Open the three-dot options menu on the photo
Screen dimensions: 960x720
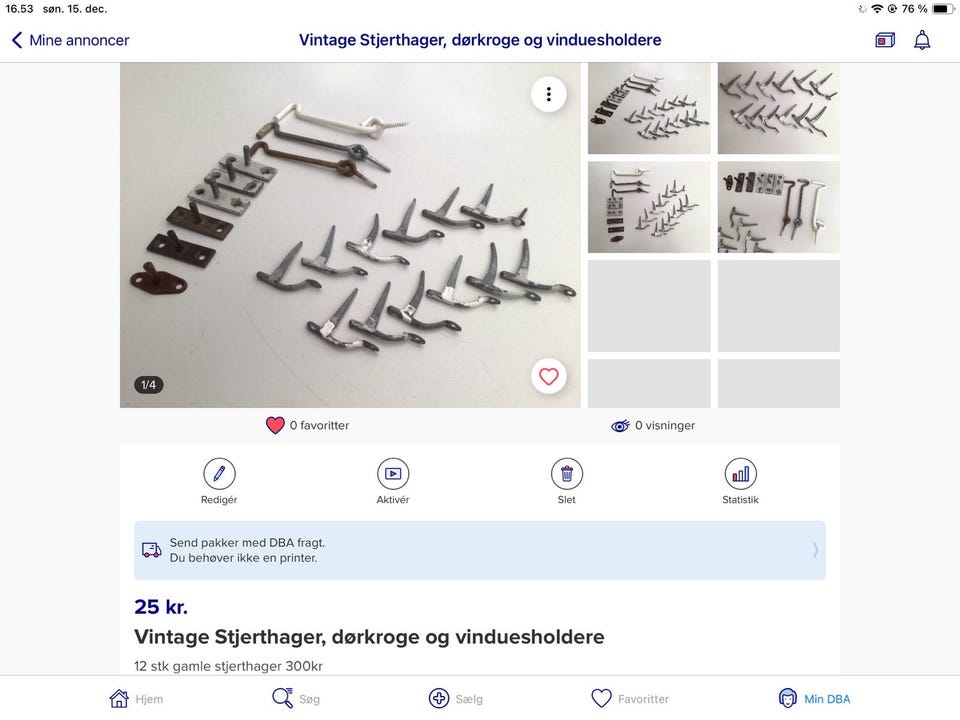pos(549,94)
